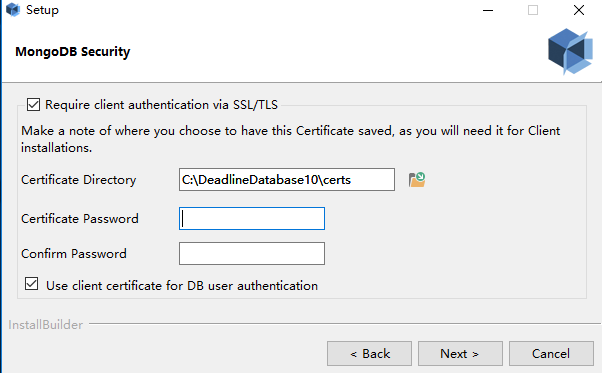The height and width of the screenshot is (373, 602).
Task: Focus the Certificate Directory path field
Action: pos(287,179)
